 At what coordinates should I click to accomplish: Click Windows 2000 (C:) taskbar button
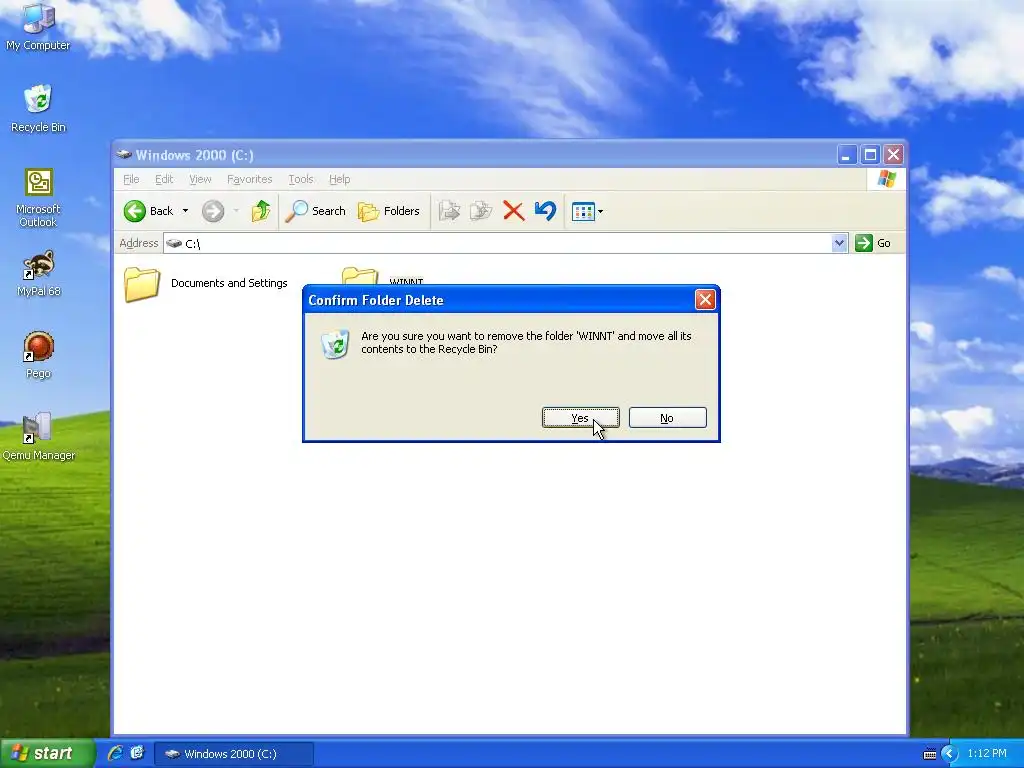234,754
